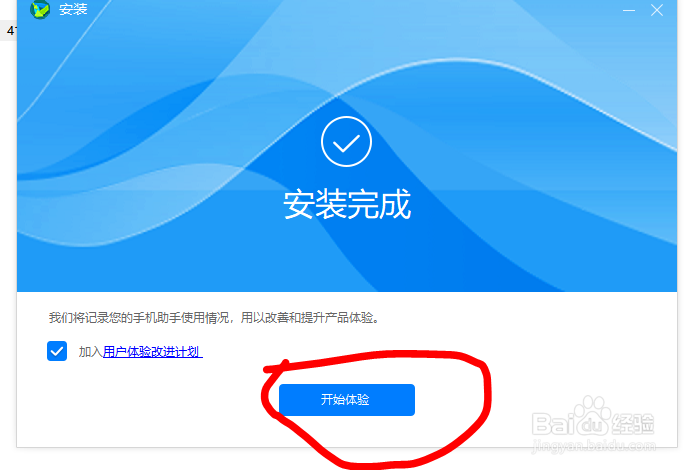Viewport: 693px width, 470px height.
Task: Click the 开始体验 button
Action: point(347,400)
